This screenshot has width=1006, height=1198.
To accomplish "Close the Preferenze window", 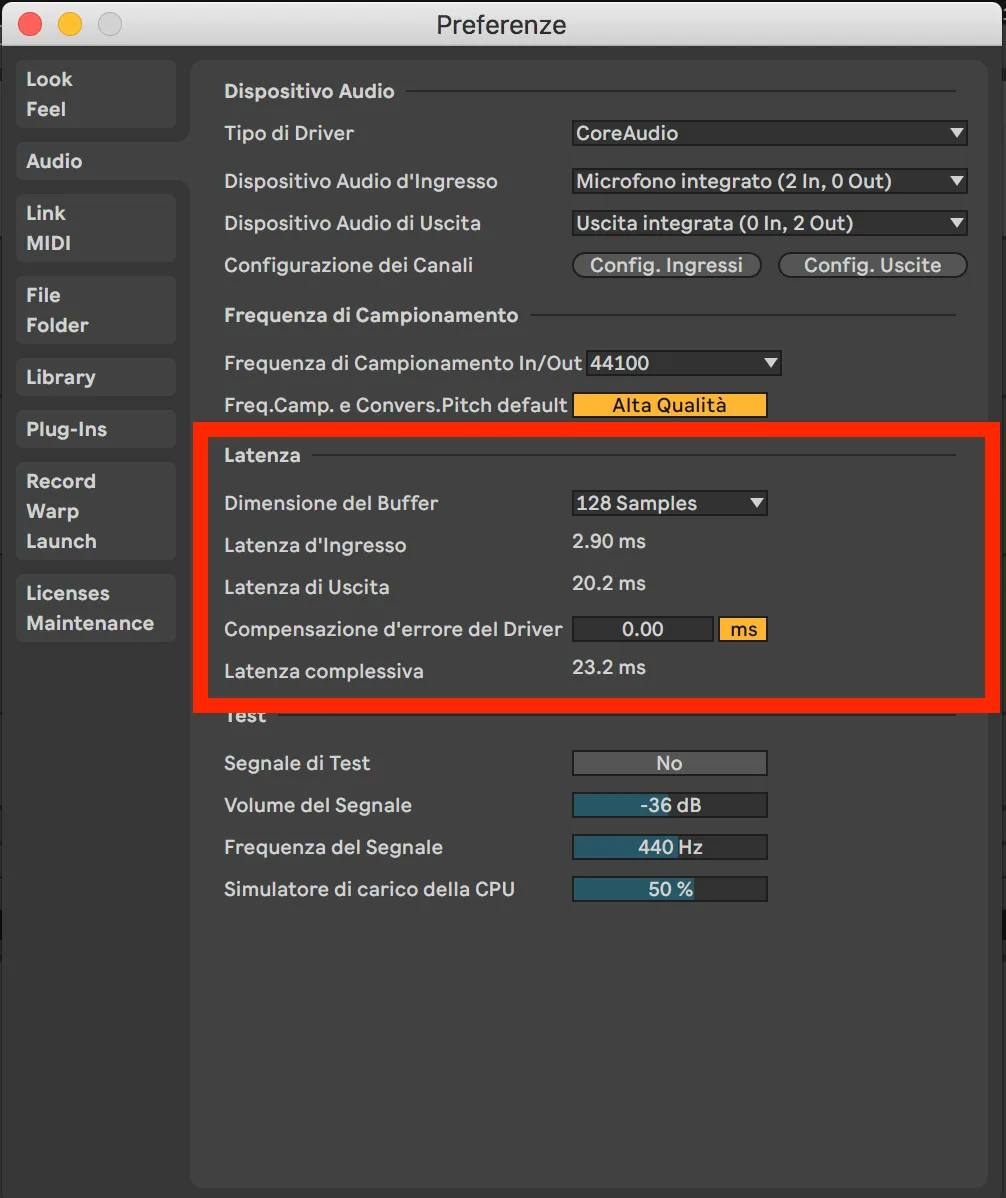I will 31,24.
